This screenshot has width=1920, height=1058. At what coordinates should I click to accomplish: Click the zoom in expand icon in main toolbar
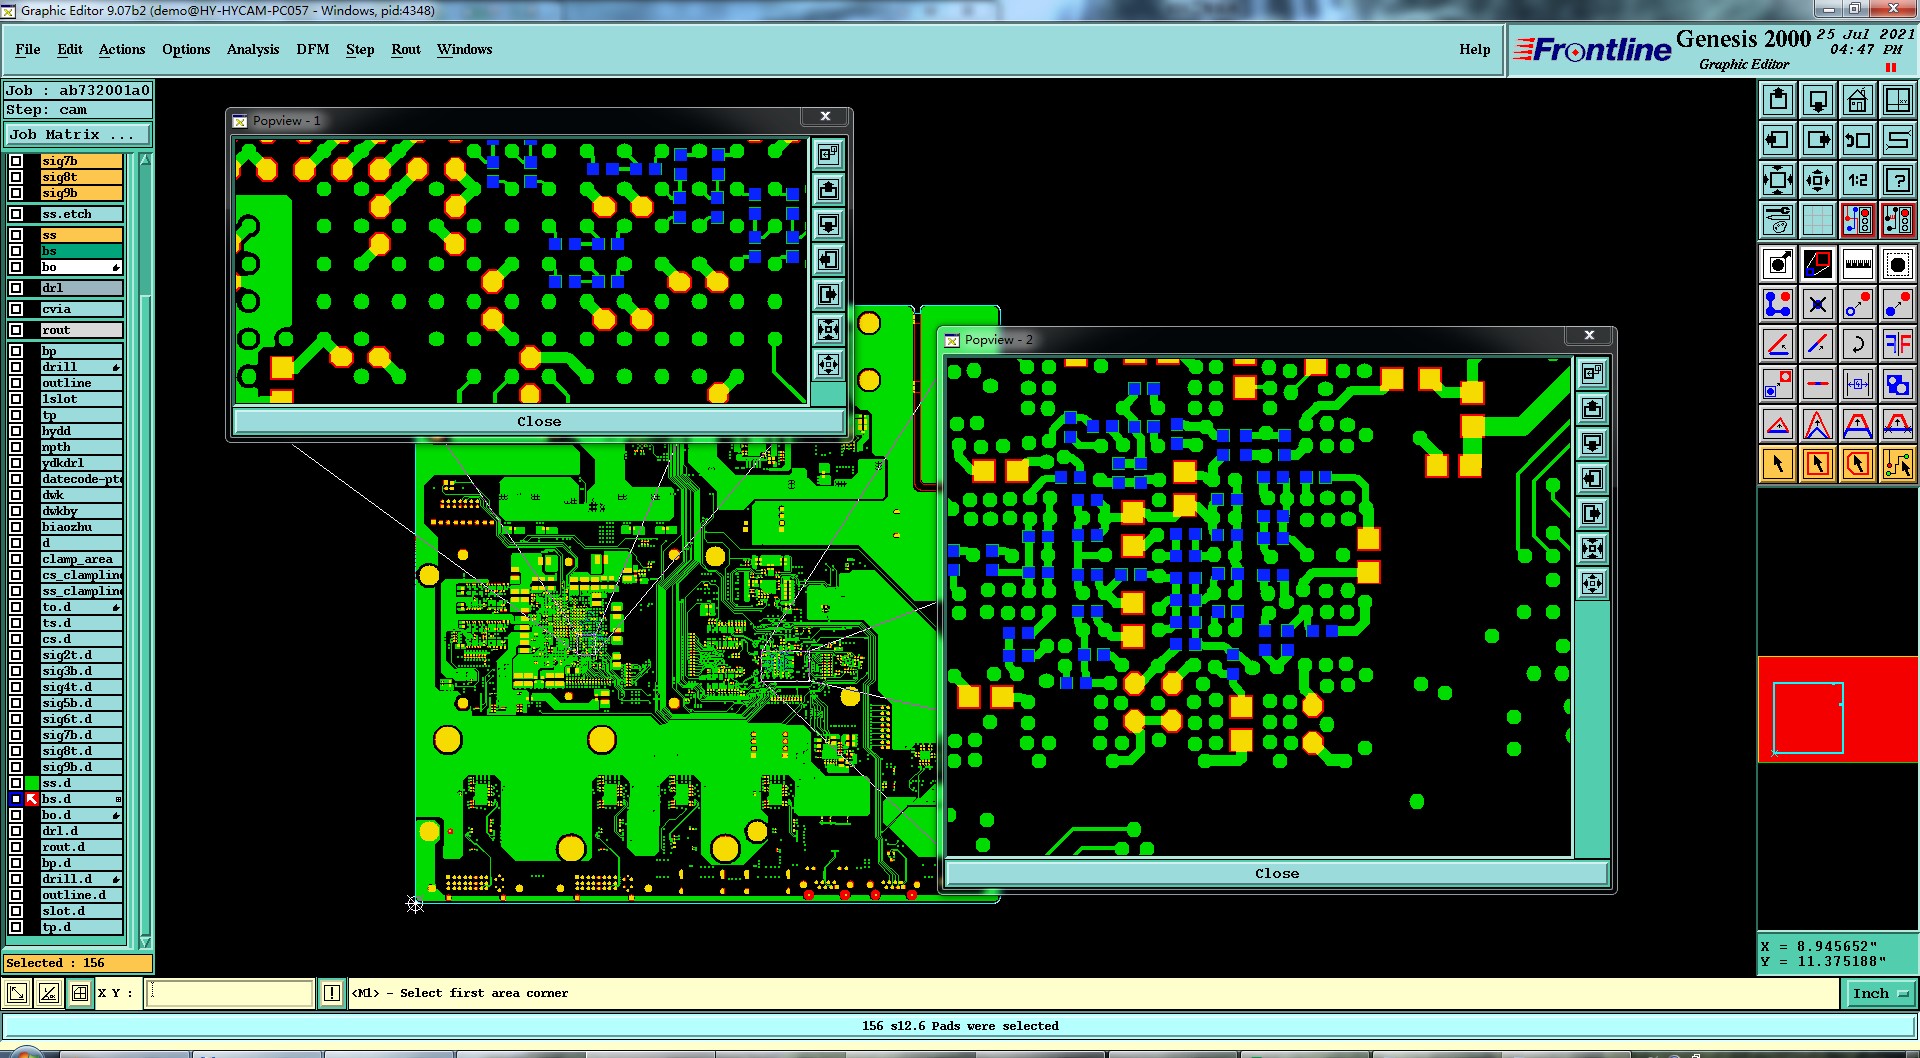tap(1778, 180)
